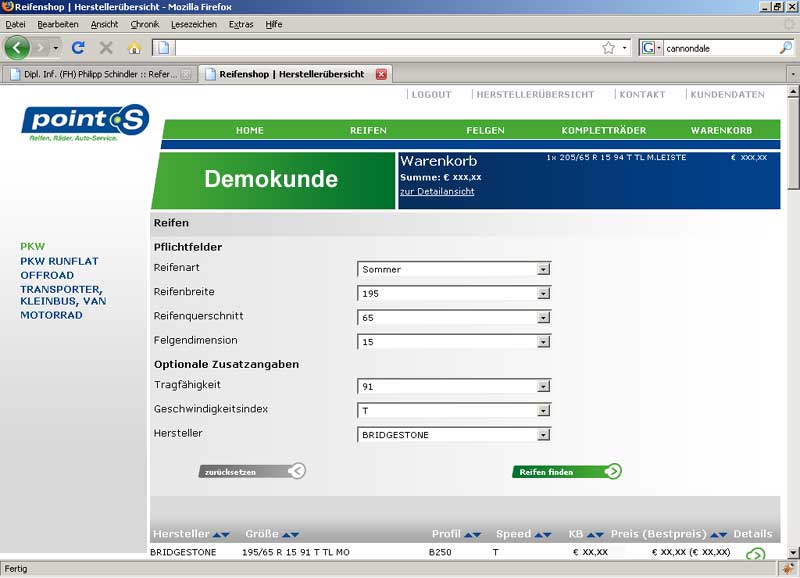Sort results by Hersteller column arrows

coord(221,534)
